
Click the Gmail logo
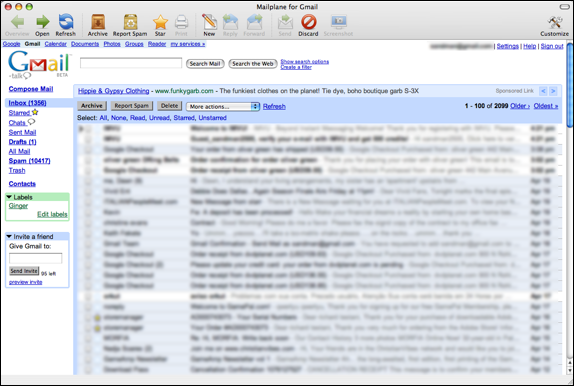(38, 64)
